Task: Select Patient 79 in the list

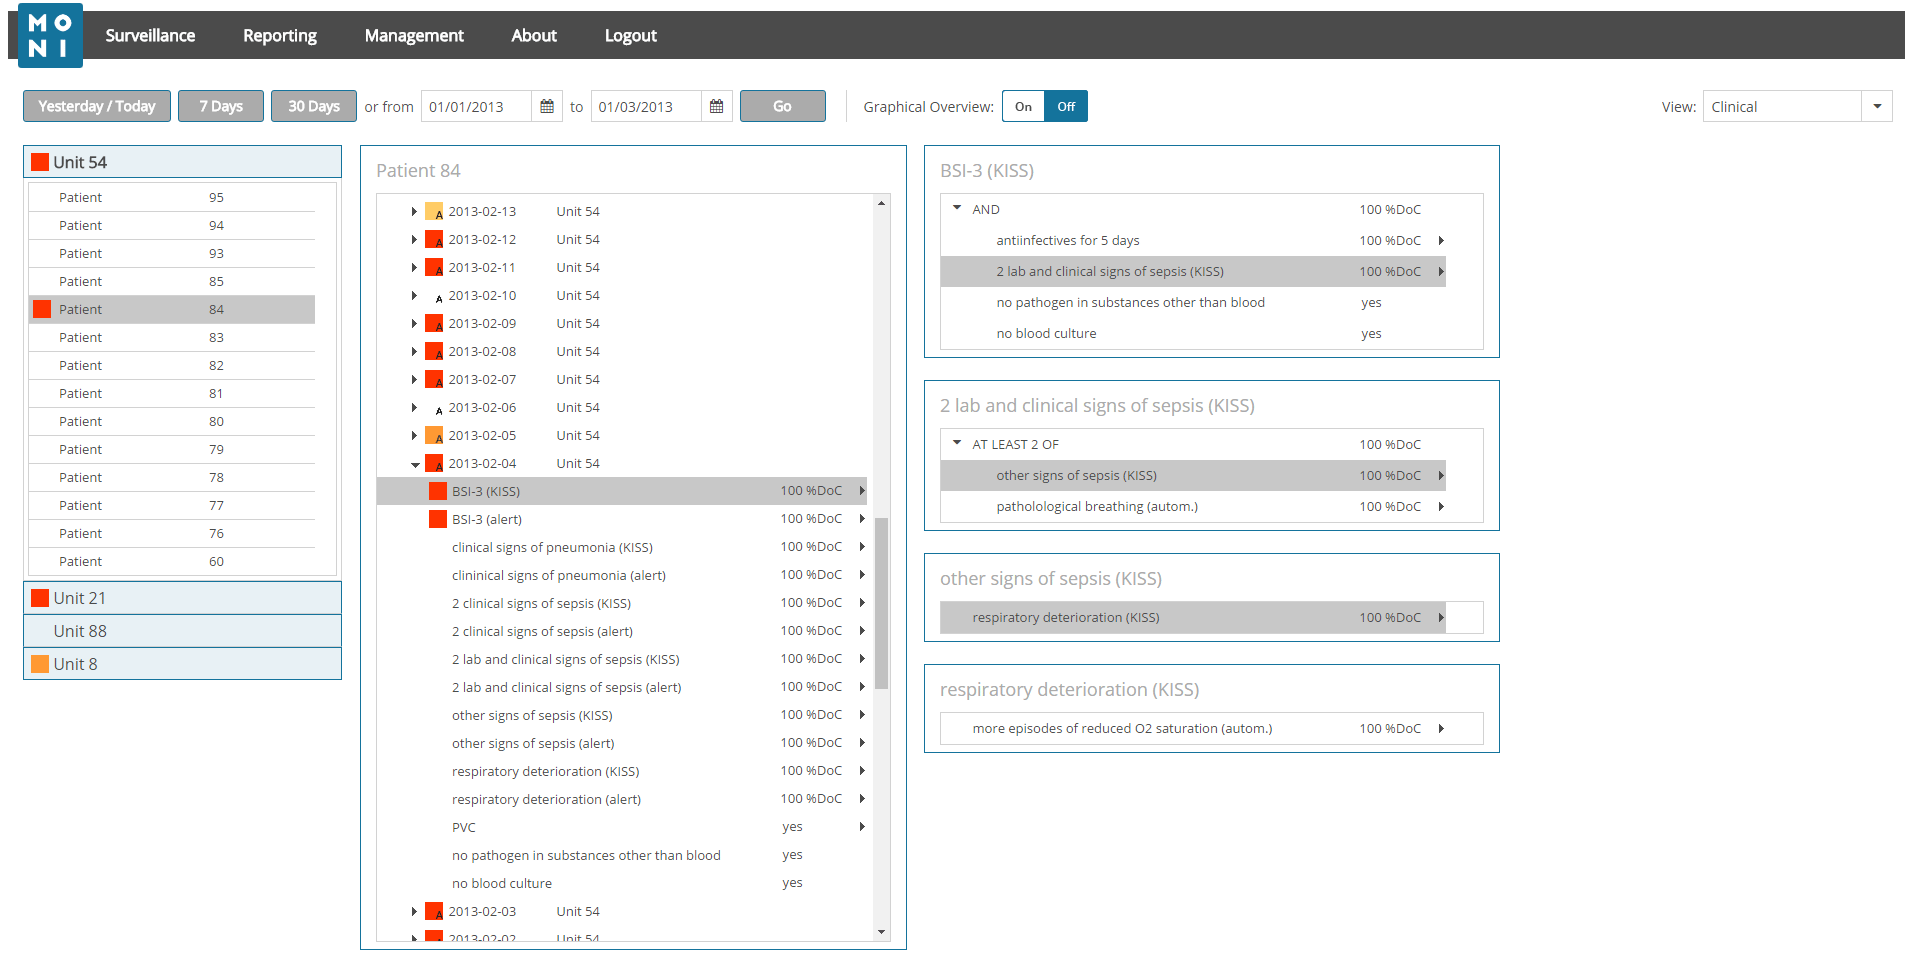Action: pyautogui.click(x=172, y=449)
